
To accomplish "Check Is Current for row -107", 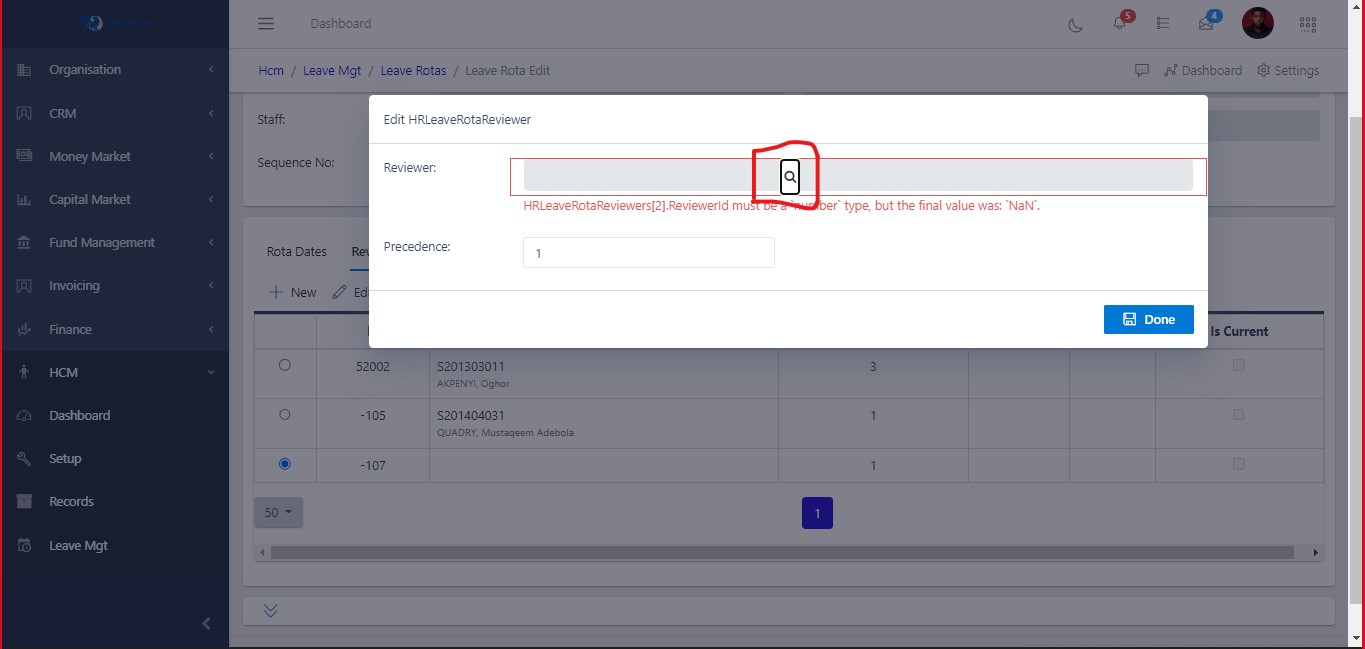I will tap(1239, 464).
